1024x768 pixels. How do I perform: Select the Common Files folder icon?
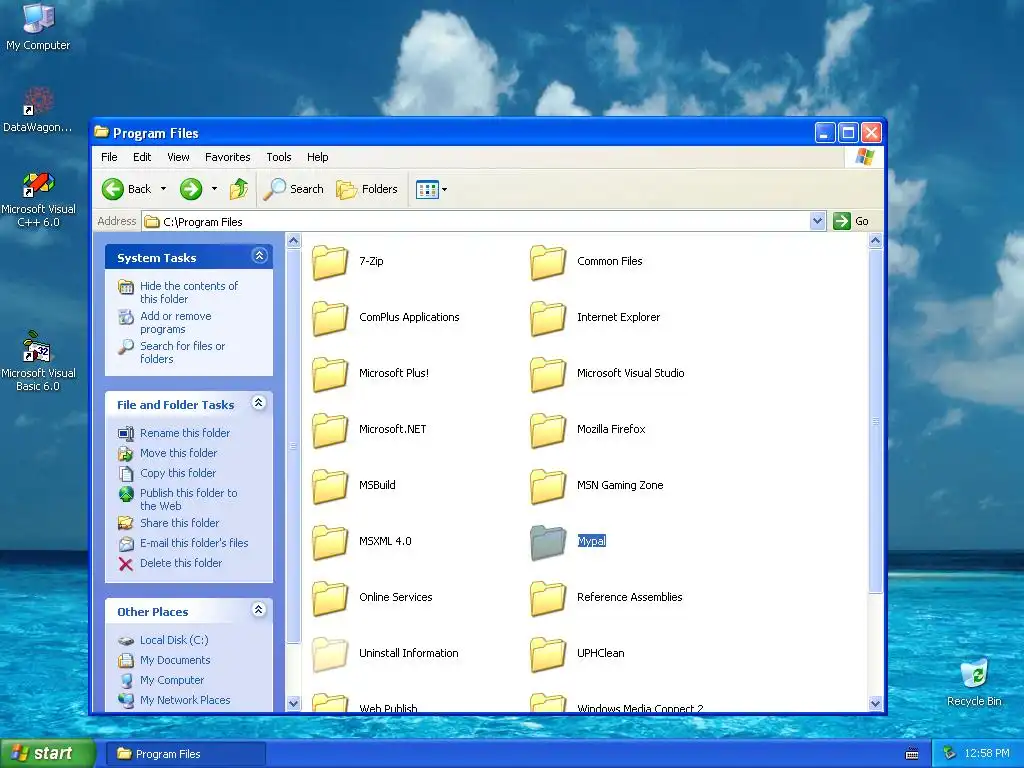548,261
